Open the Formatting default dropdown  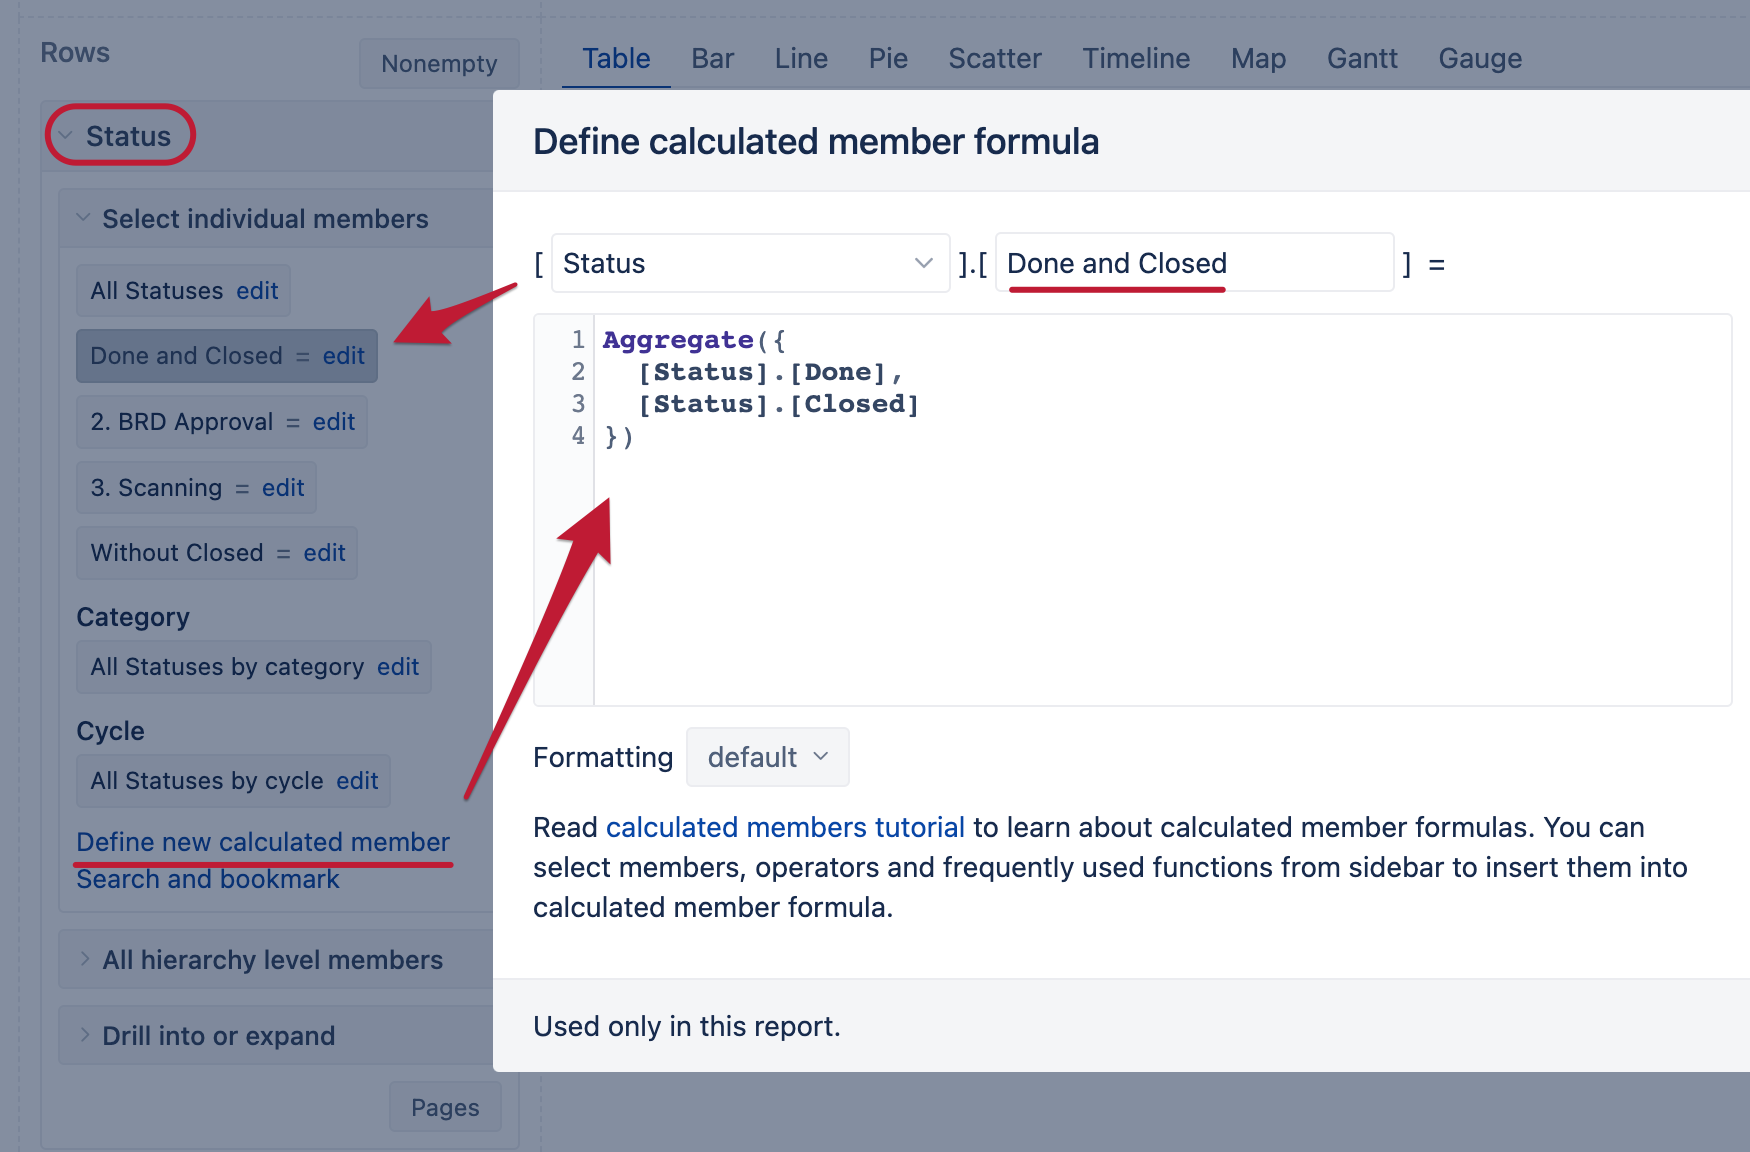click(x=767, y=757)
